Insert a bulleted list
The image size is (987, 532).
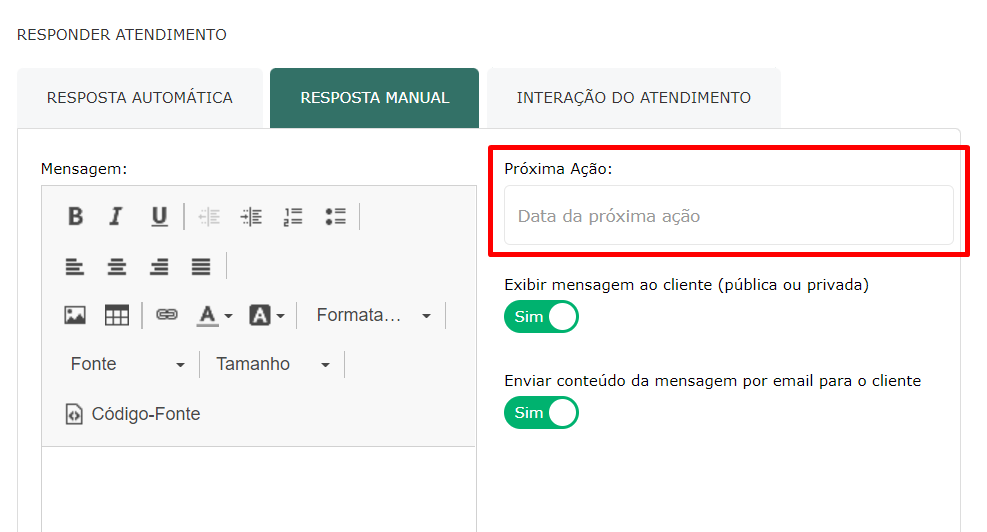336,217
